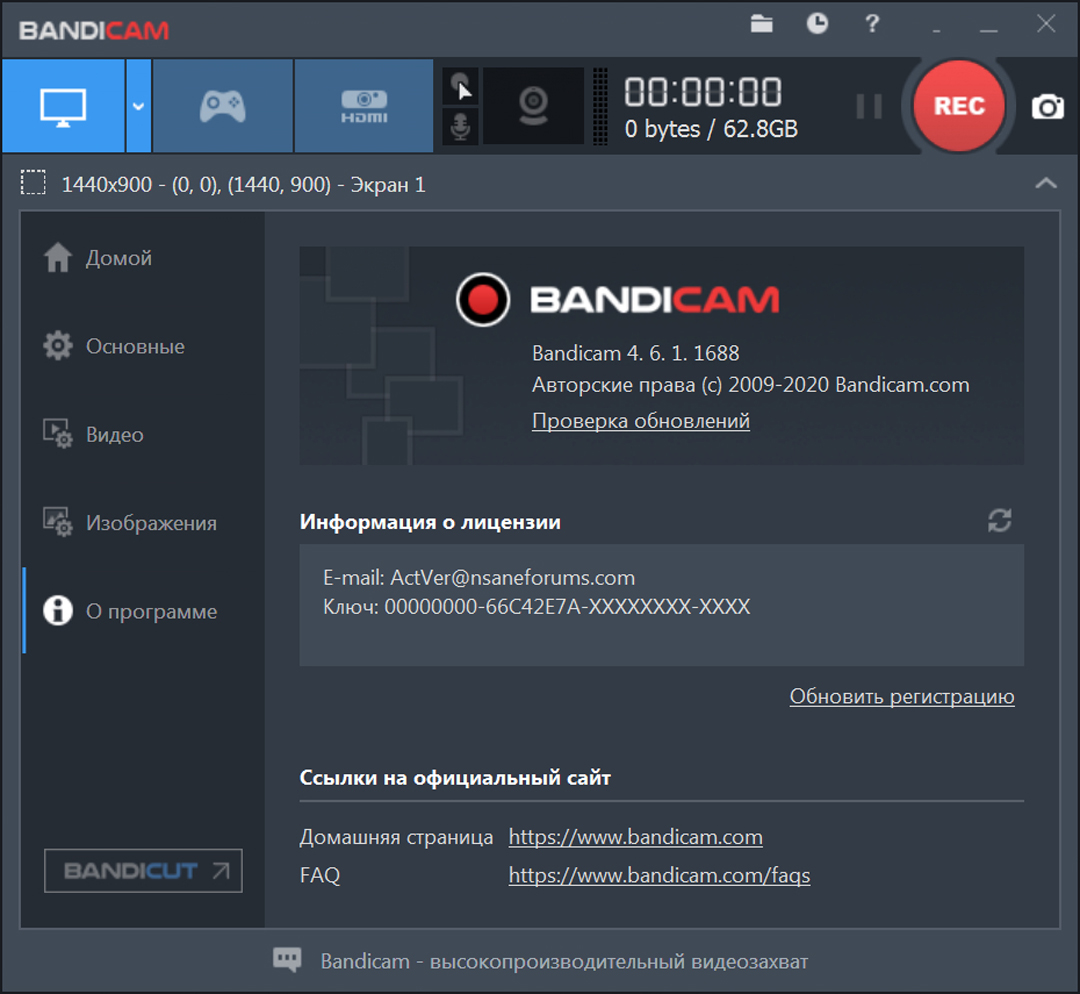The image size is (1080, 994).
Task: Click Проверка обновлений link
Action: tap(641, 421)
